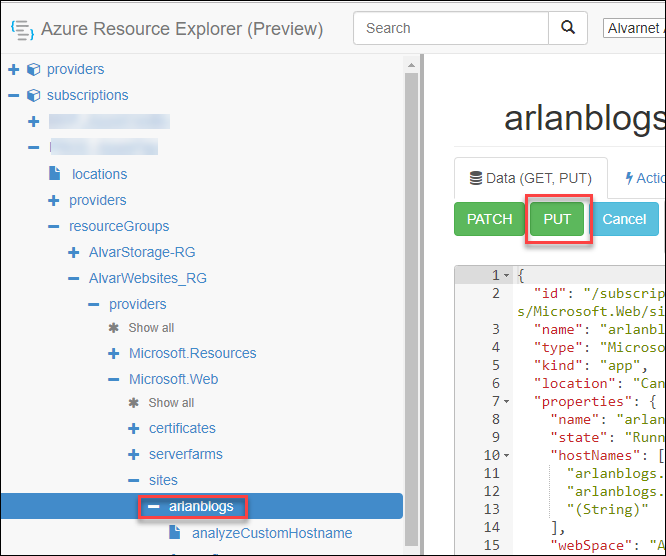Open the serverfarms tree item

pos(186,454)
